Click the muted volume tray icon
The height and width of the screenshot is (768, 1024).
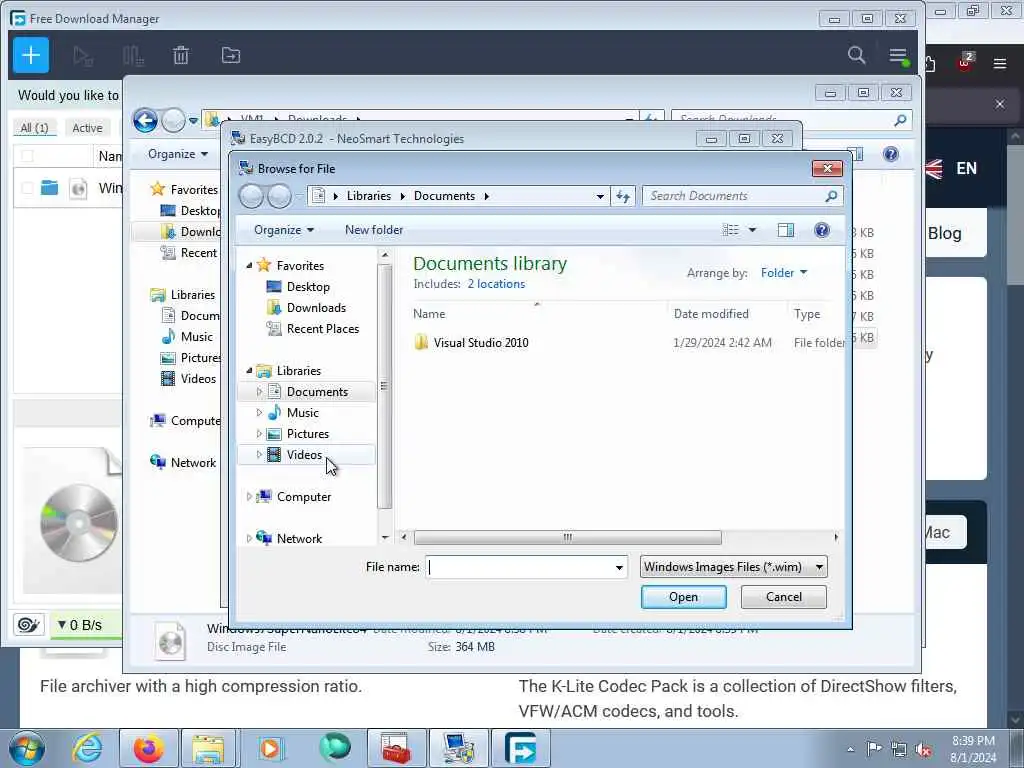click(923, 749)
